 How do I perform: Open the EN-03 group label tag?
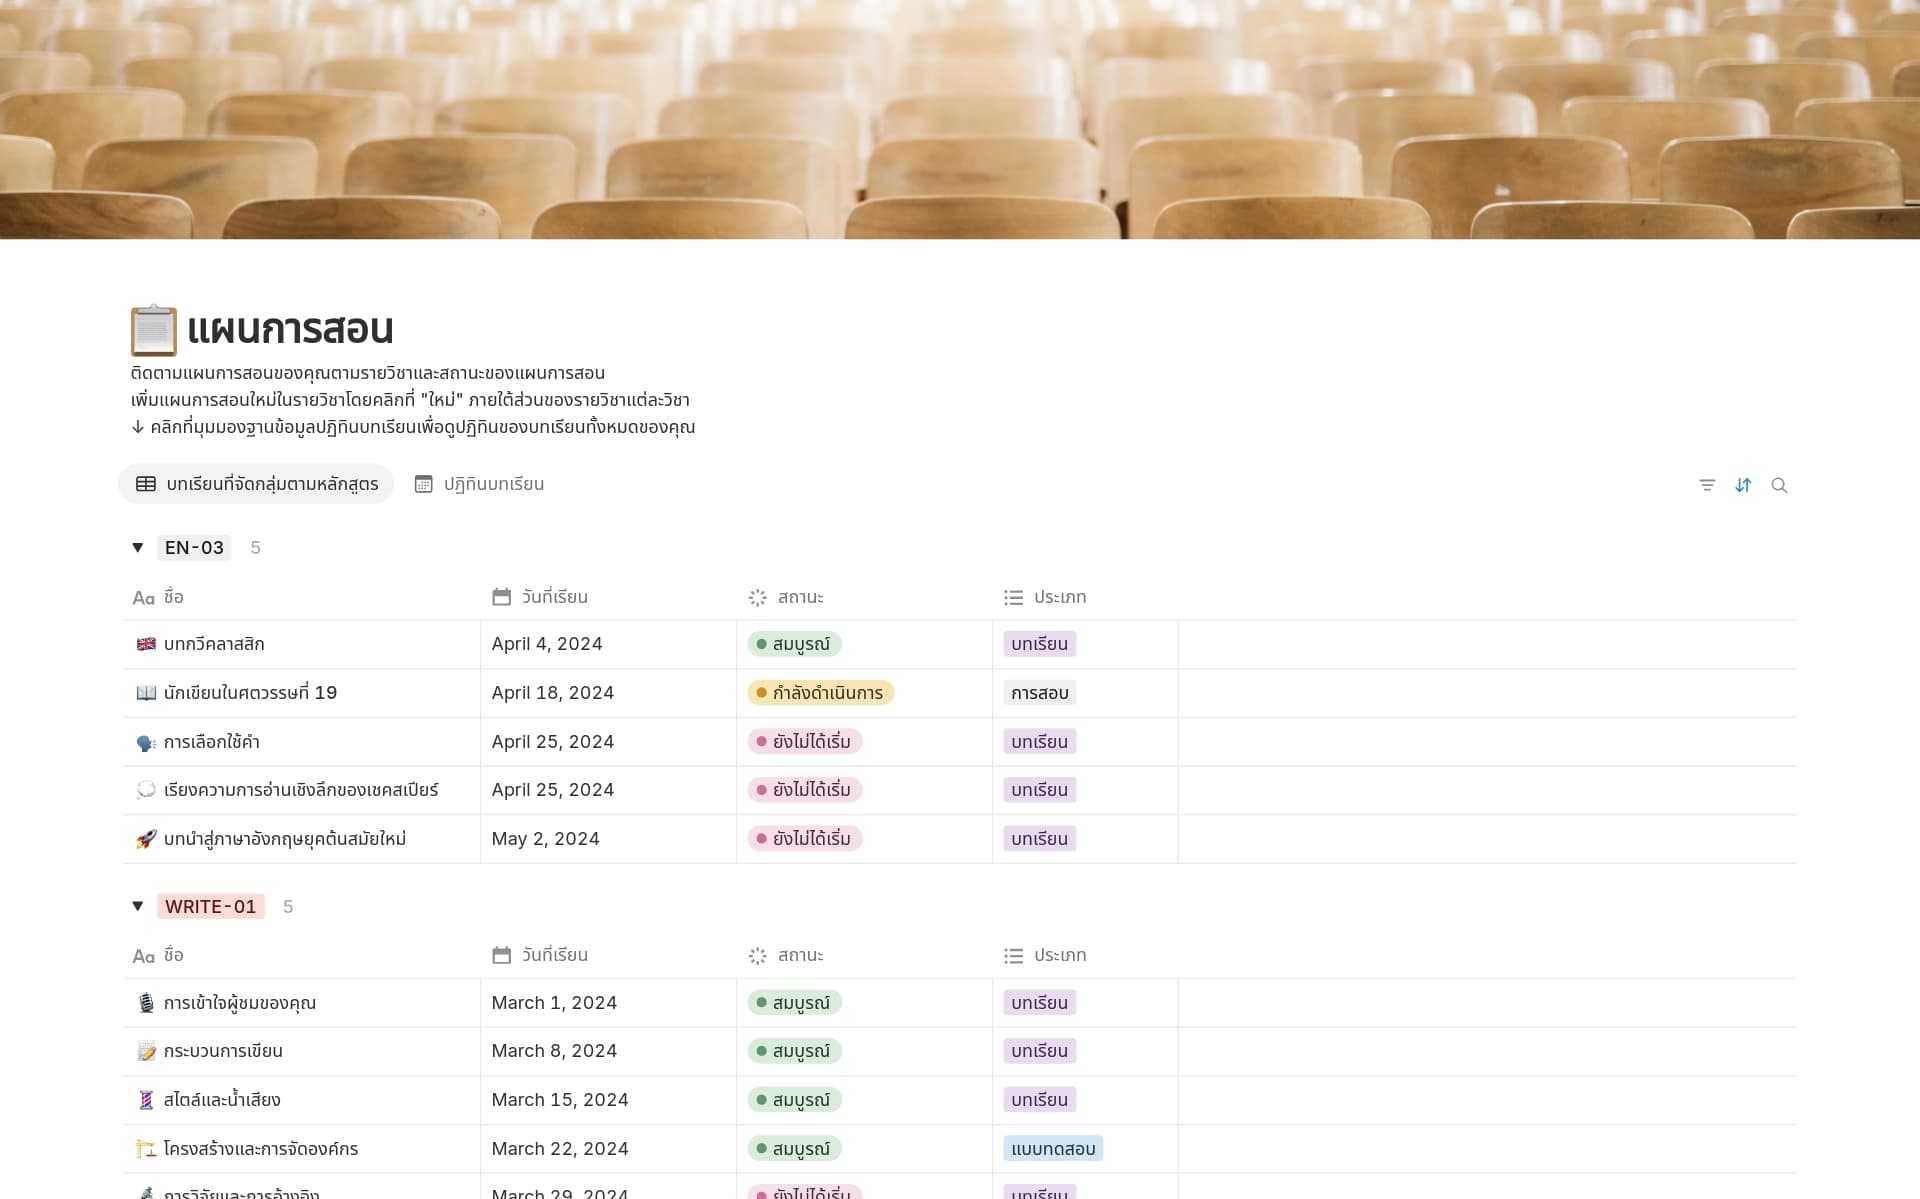coord(194,547)
